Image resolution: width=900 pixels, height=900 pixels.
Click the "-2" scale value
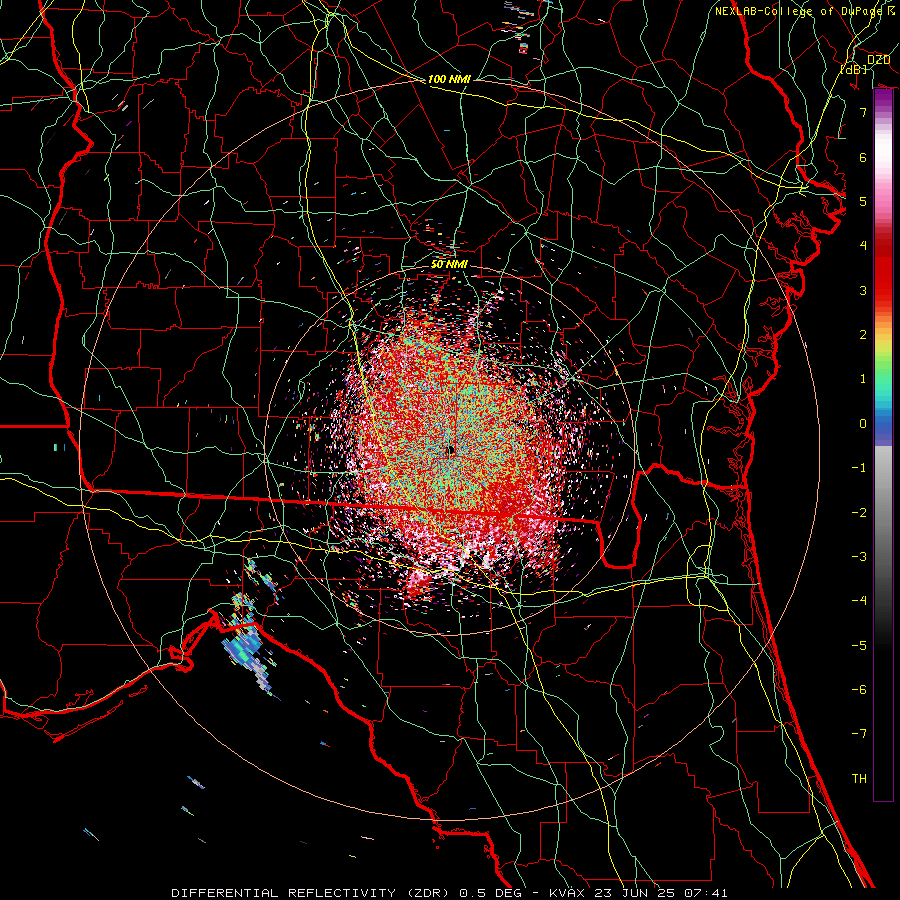(859, 513)
